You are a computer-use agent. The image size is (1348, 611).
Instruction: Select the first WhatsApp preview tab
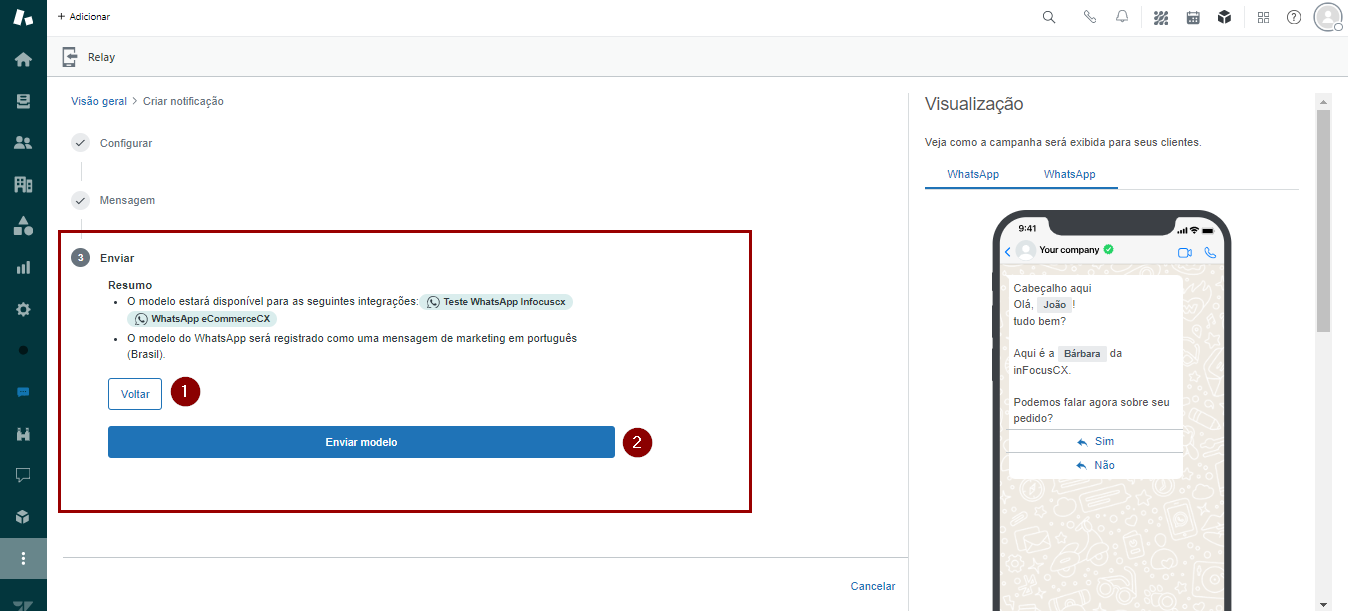(x=973, y=174)
